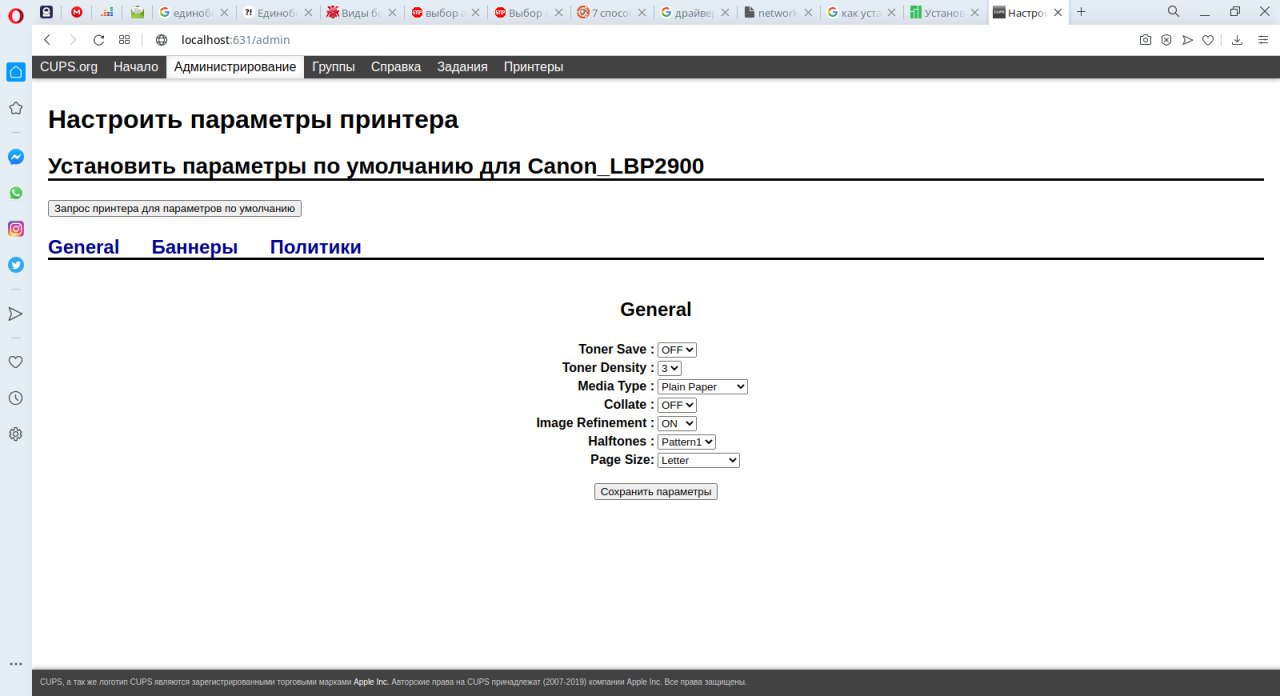Search tabs with the magnifier icon

click(x=1173, y=12)
